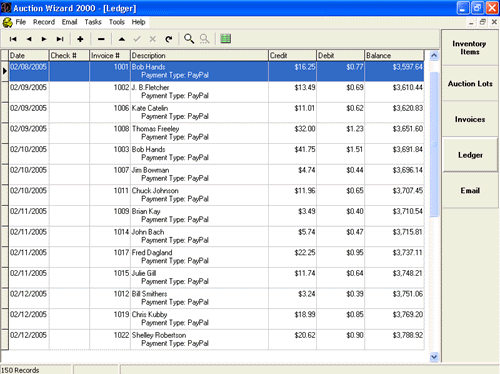Open search with the magnifying glass icon
Screen dimensions: 500x374
click(x=189, y=39)
